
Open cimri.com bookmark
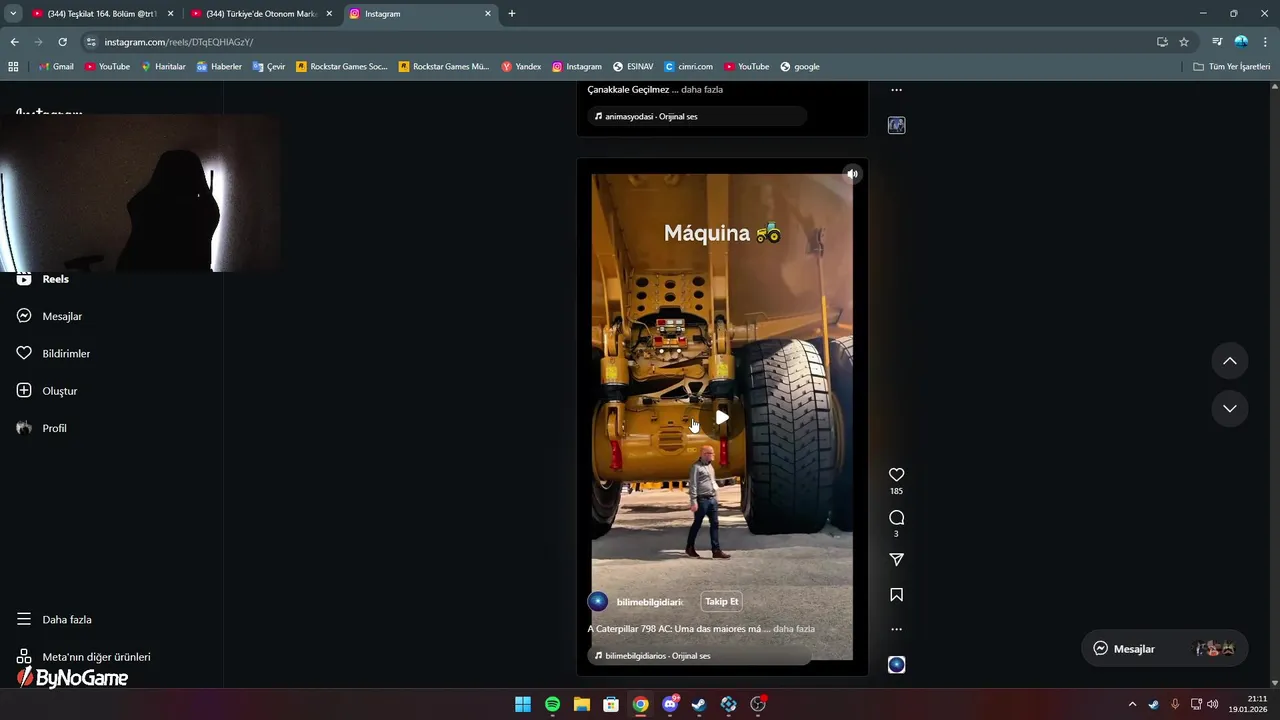[688, 67]
